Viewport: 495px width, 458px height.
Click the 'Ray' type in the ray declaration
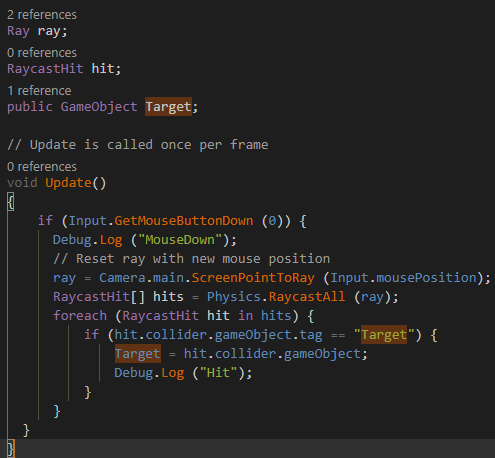tap(18, 31)
